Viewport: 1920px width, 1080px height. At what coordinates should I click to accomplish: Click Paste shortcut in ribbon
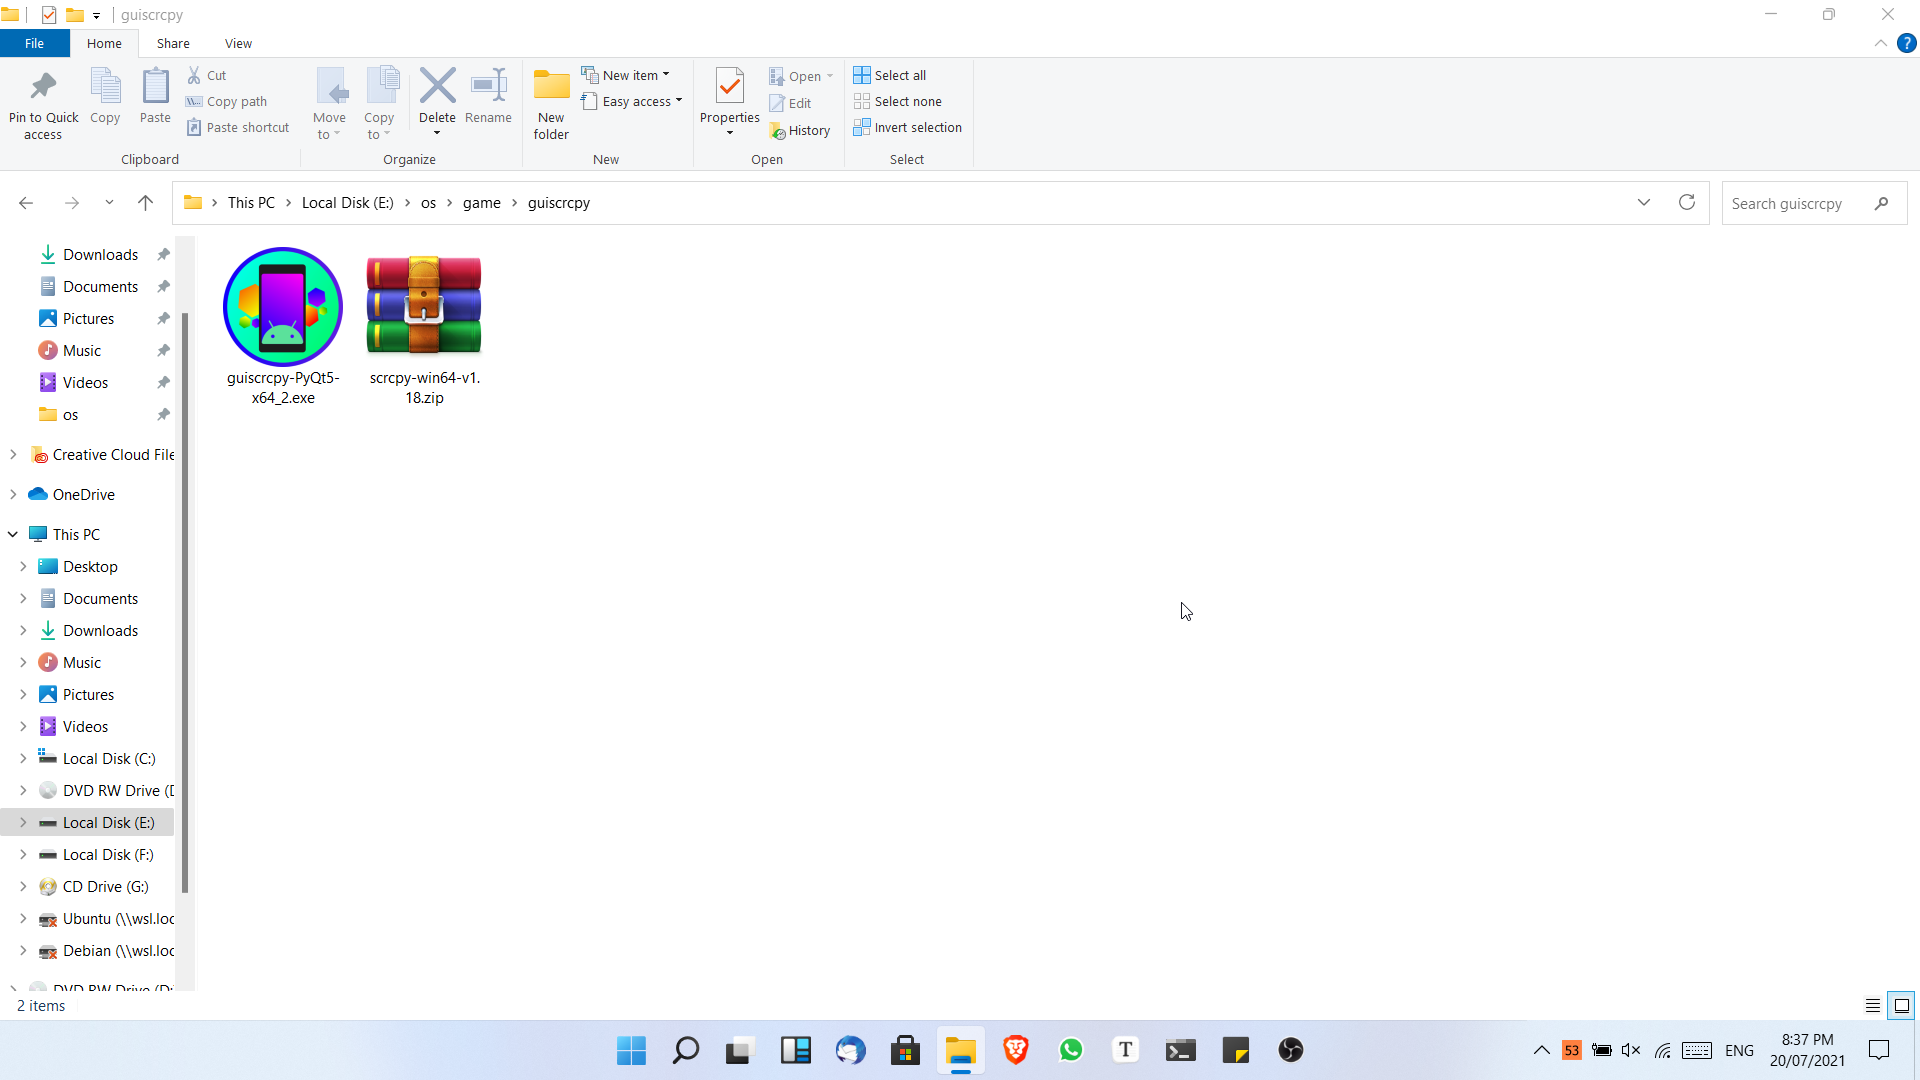[x=238, y=127]
